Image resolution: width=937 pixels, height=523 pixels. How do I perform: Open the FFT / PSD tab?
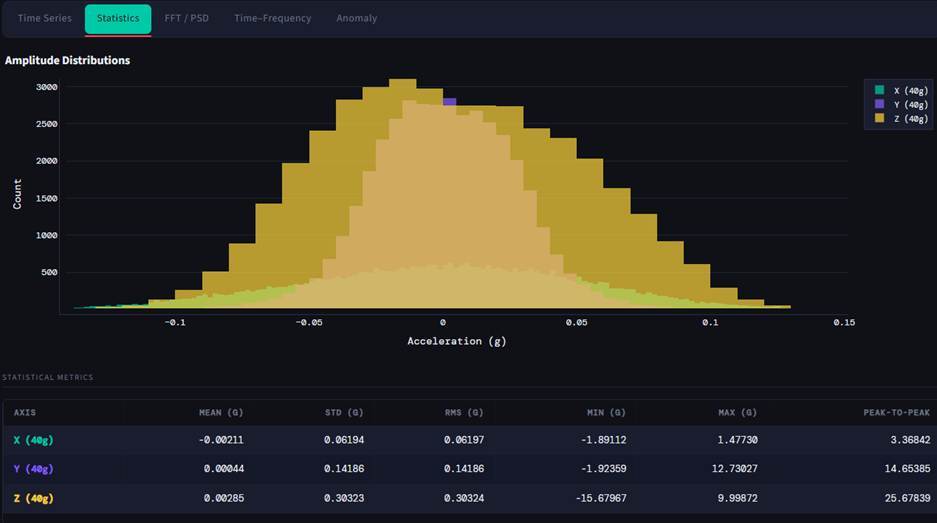coord(186,19)
